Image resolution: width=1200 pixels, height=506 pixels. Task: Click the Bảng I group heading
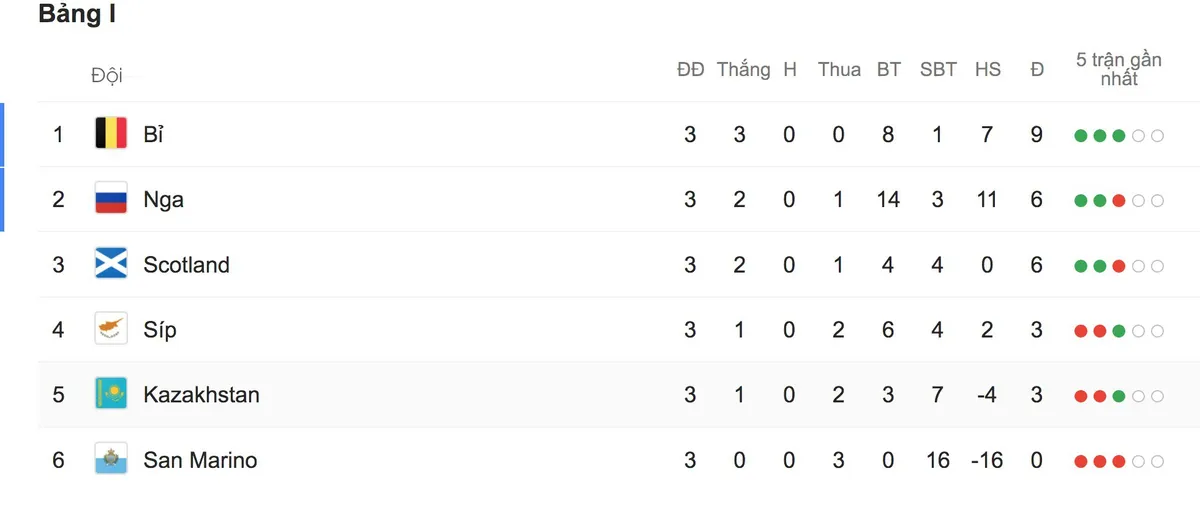[70, 15]
